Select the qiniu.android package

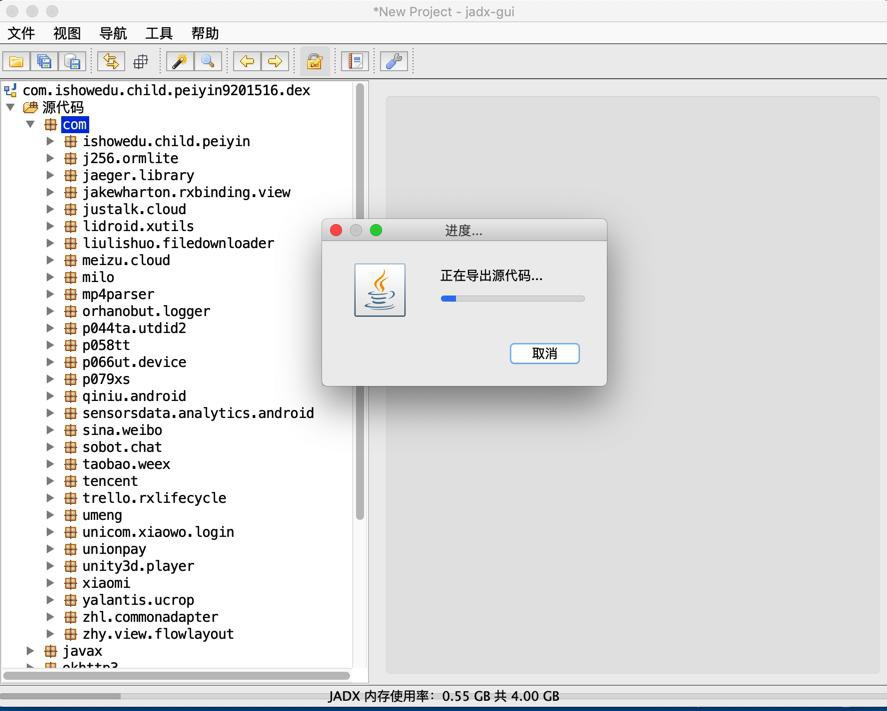coord(134,396)
